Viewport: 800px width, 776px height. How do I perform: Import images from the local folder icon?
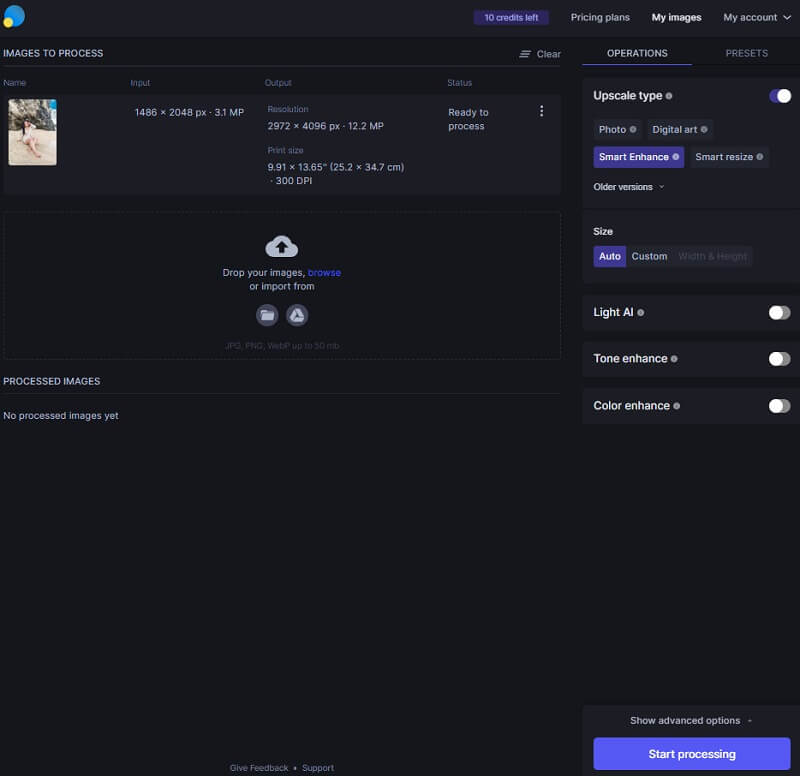point(267,315)
